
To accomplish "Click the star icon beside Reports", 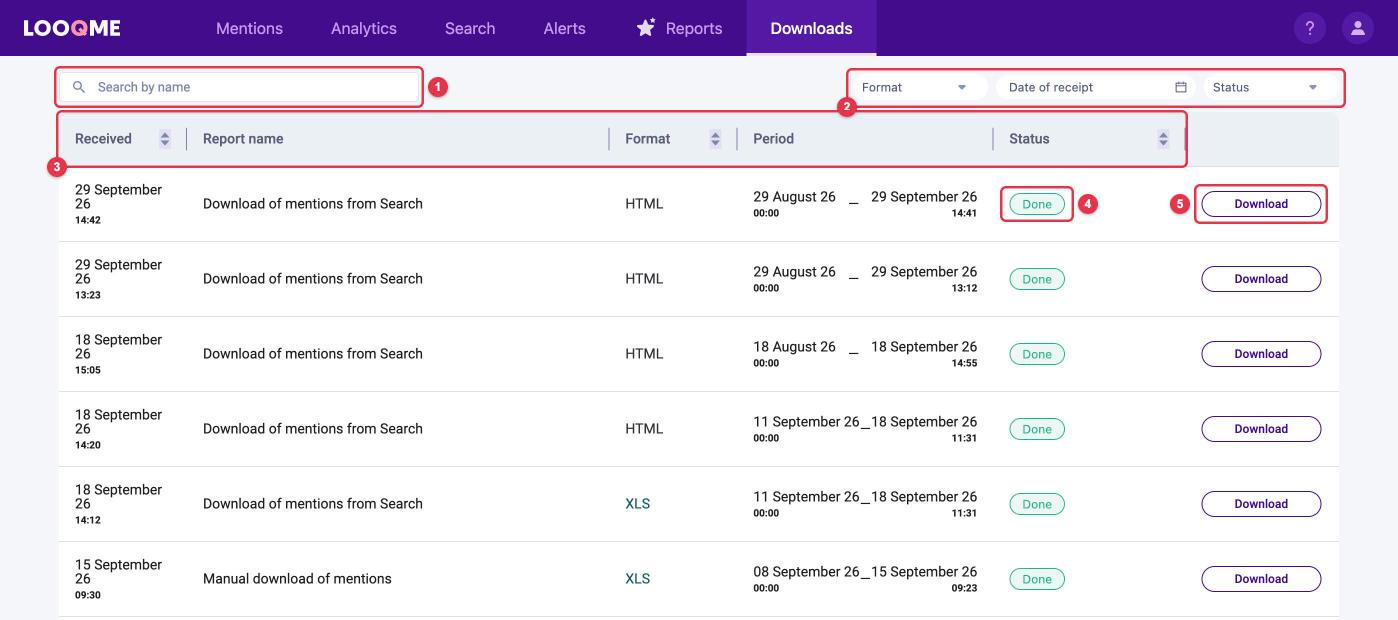I will pyautogui.click(x=646, y=27).
